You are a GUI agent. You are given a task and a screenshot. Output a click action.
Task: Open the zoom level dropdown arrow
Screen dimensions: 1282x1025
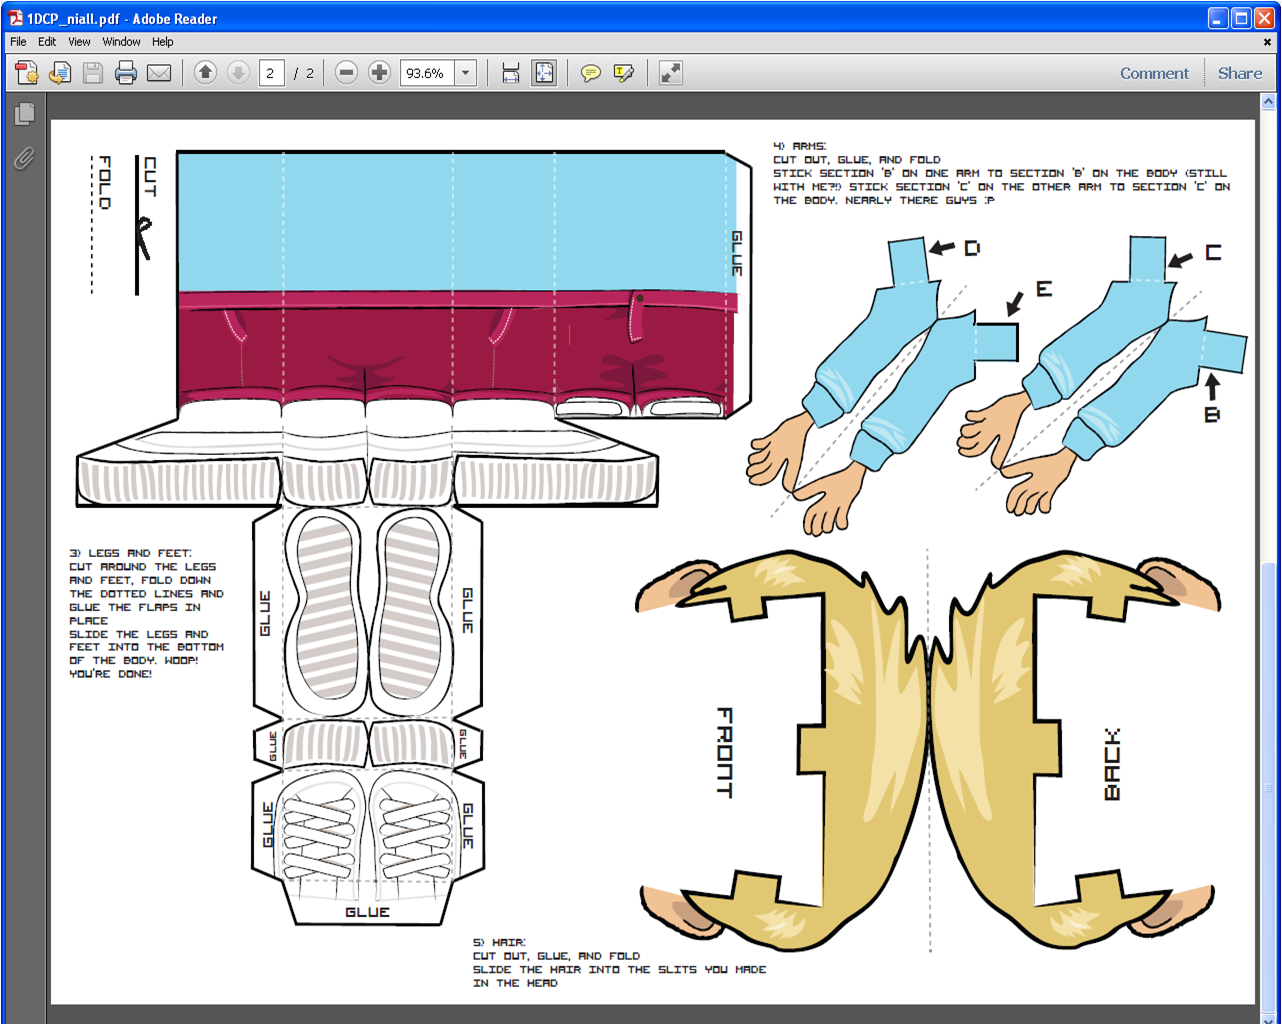point(466,73)
